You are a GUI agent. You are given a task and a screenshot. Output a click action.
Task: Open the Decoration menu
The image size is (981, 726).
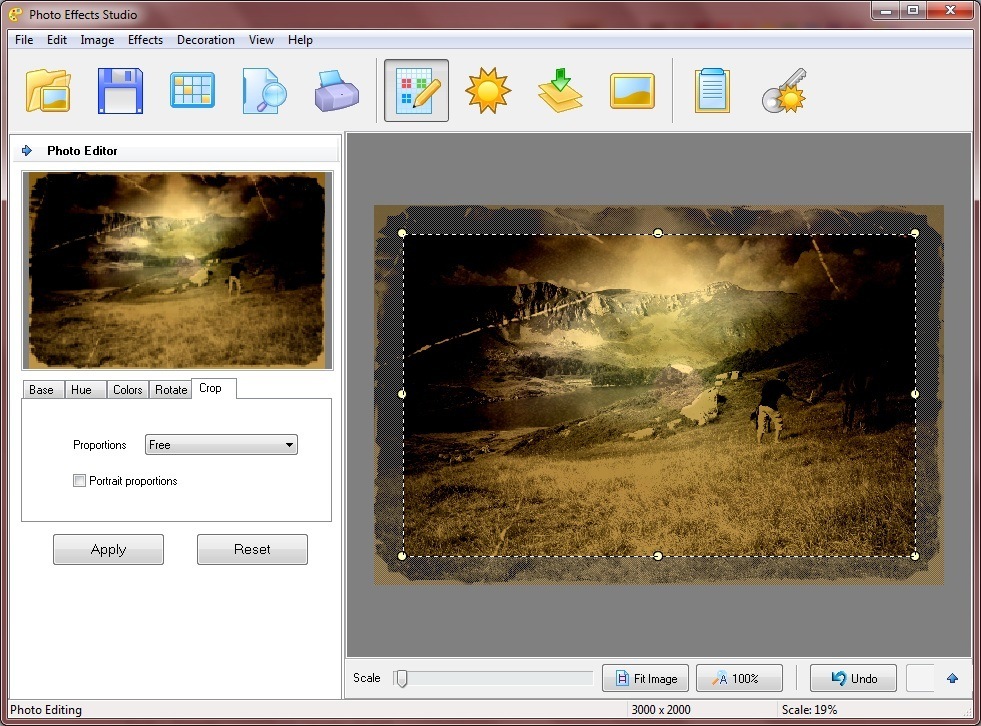click(x=205, y=40)
